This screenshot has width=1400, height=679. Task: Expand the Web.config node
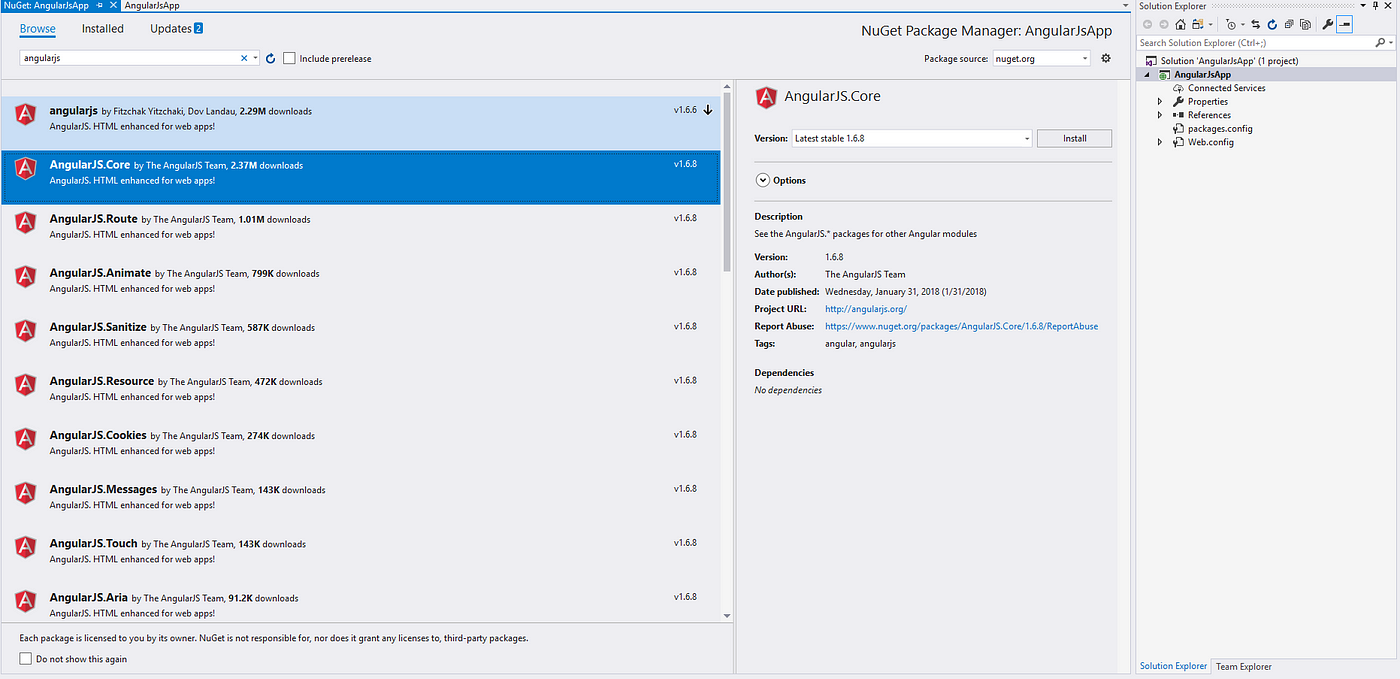pyautogui.click(x=1160, y=142)
